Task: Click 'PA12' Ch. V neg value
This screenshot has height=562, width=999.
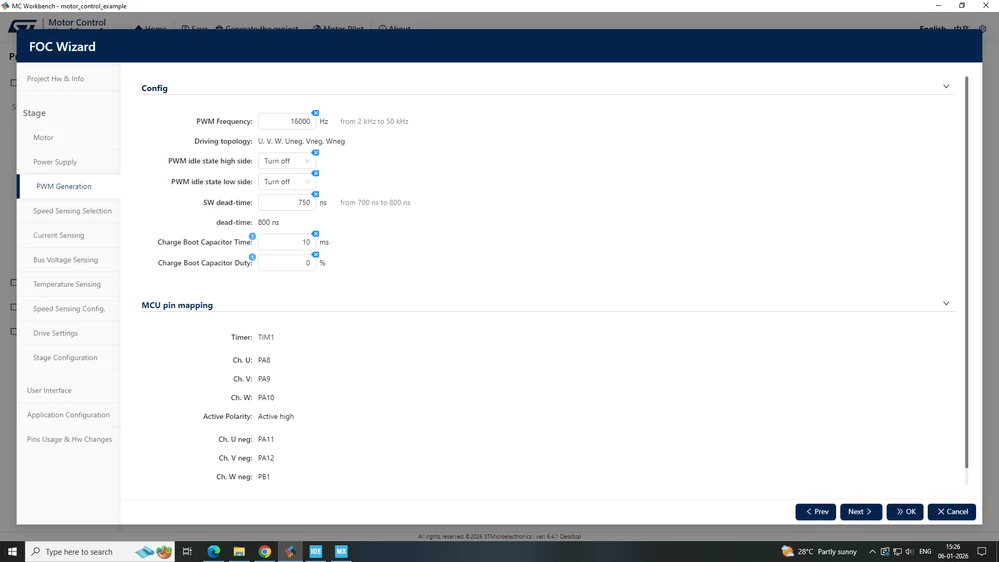Action: click(x=266, y=458)
